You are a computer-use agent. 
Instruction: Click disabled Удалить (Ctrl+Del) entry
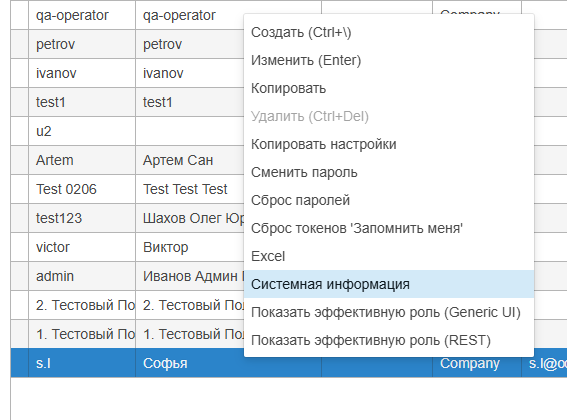[x=389, y=116]
